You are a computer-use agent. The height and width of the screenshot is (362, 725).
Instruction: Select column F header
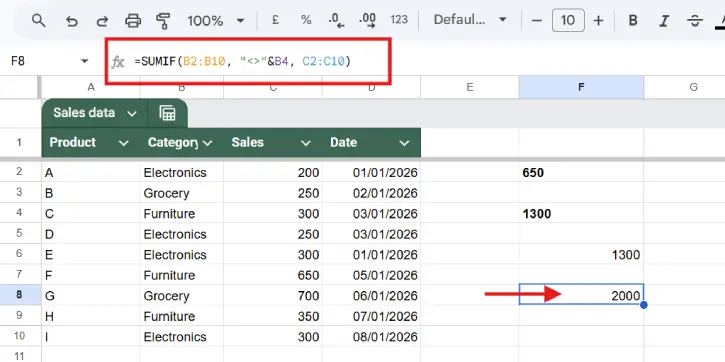coord(581,87)
